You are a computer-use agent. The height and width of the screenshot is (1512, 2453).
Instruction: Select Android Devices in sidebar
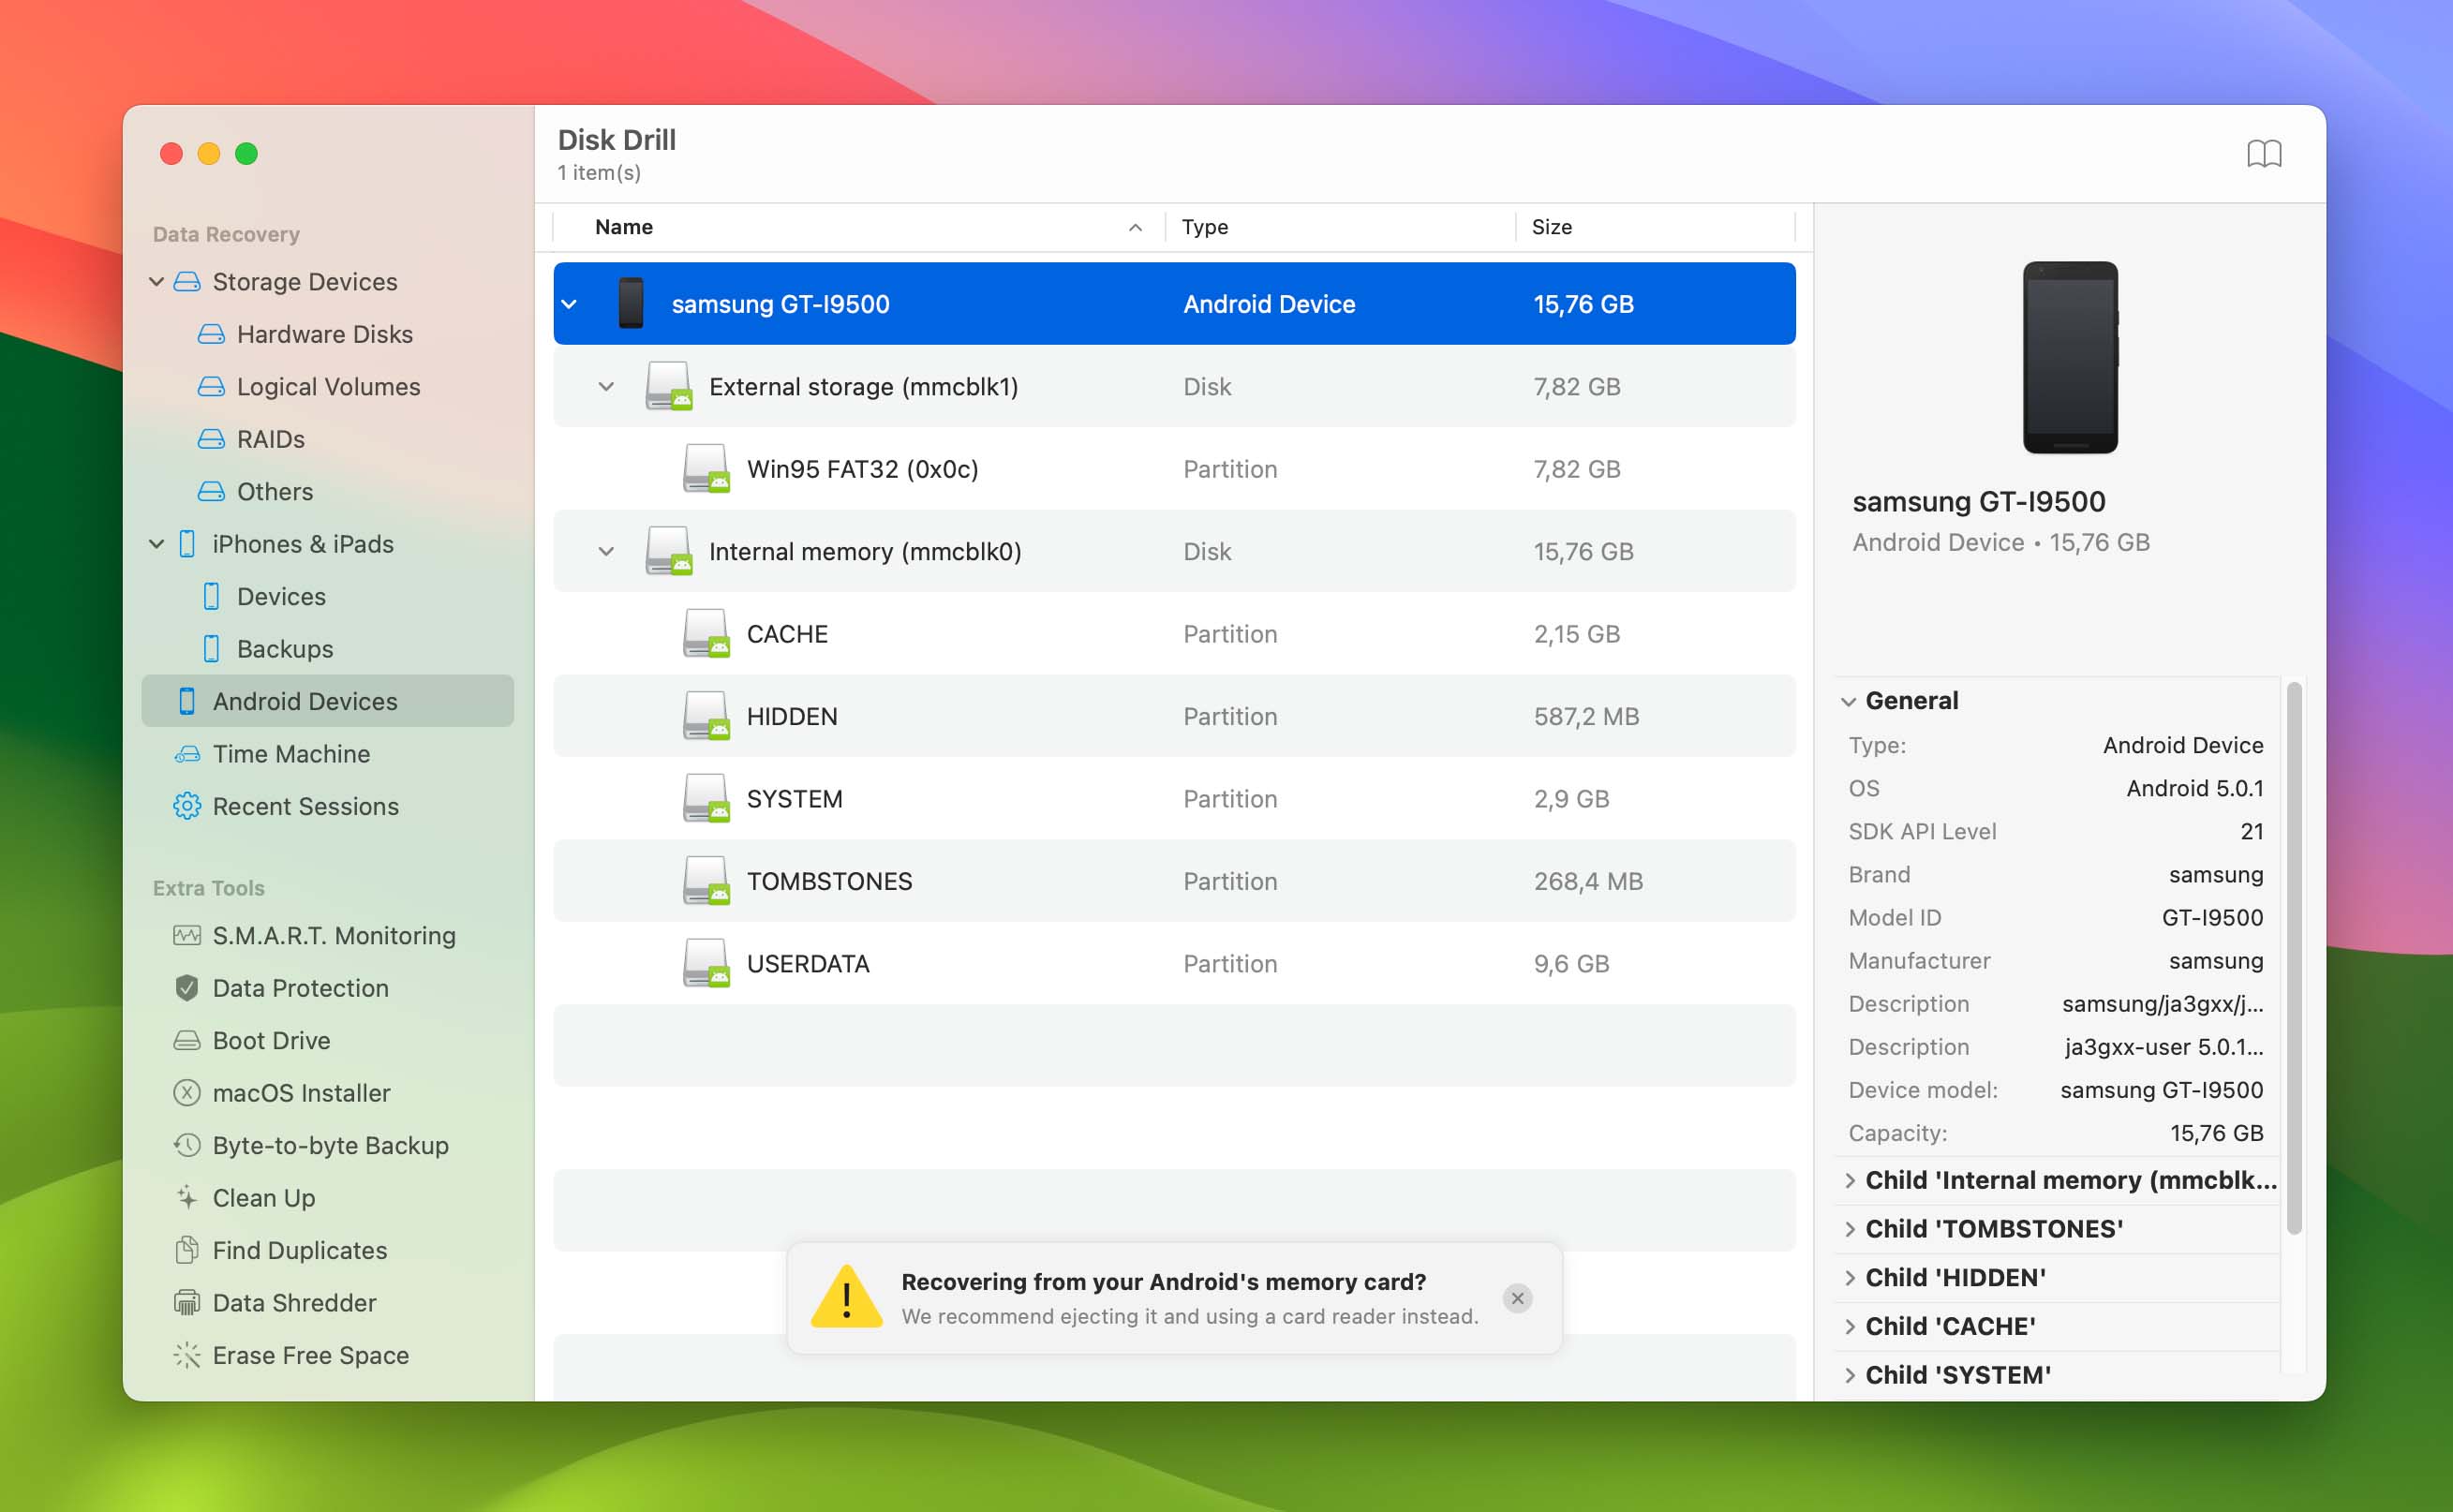(328, 701)
